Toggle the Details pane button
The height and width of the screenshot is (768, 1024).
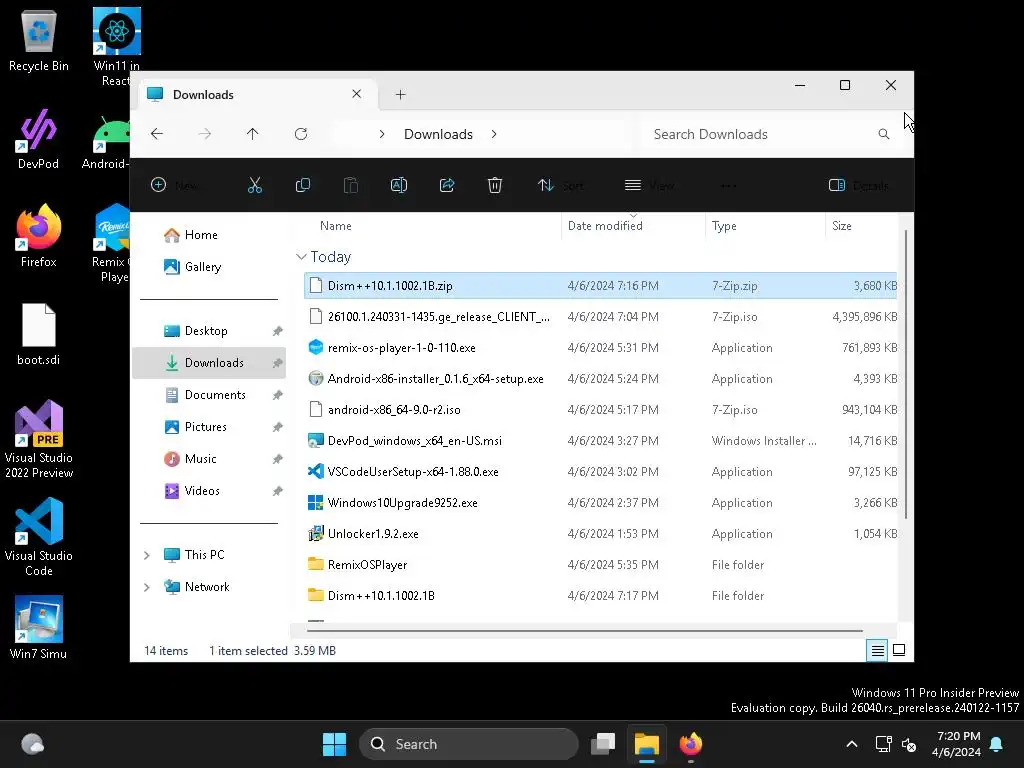click(x=858, y=185)
